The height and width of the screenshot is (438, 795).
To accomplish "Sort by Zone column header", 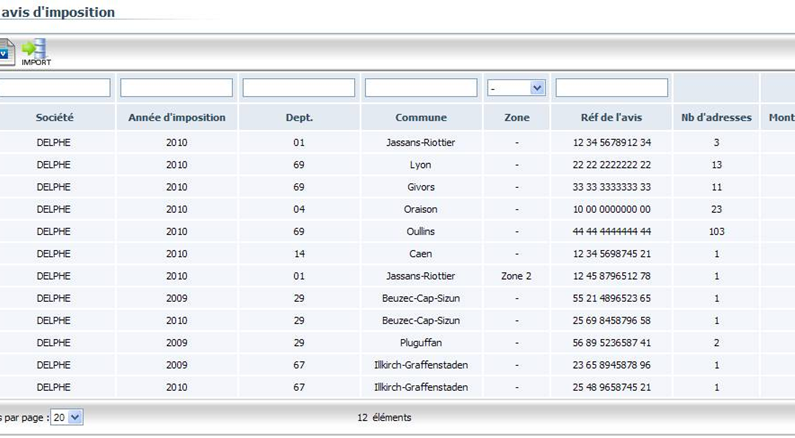I will coord(517,118).
